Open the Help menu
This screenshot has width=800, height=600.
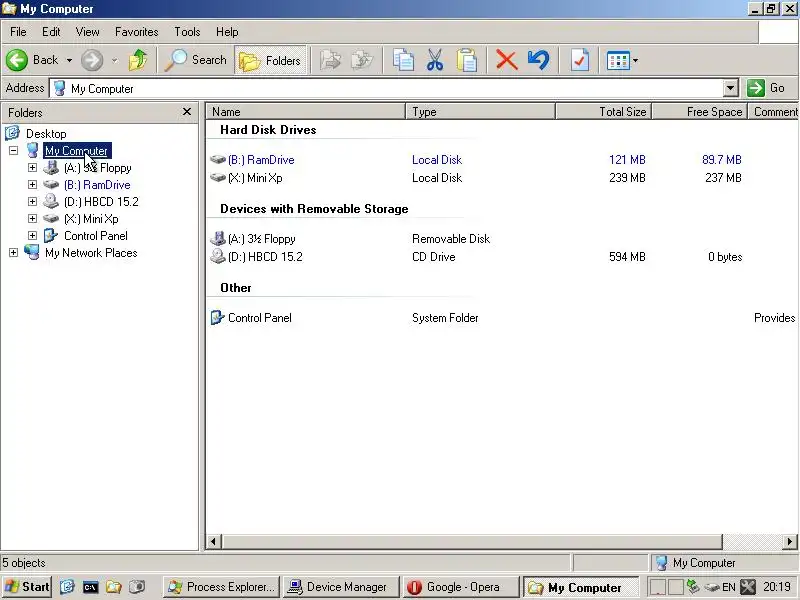click(x=227, y=32)
